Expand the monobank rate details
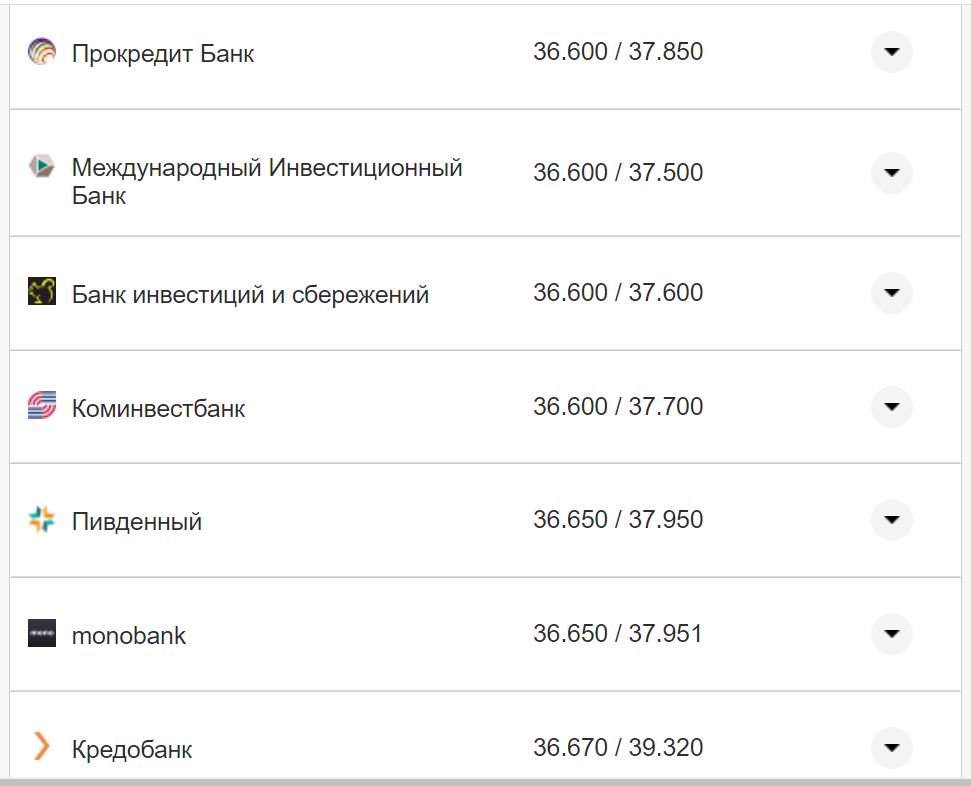971x786 pixels. click(890, 634)
